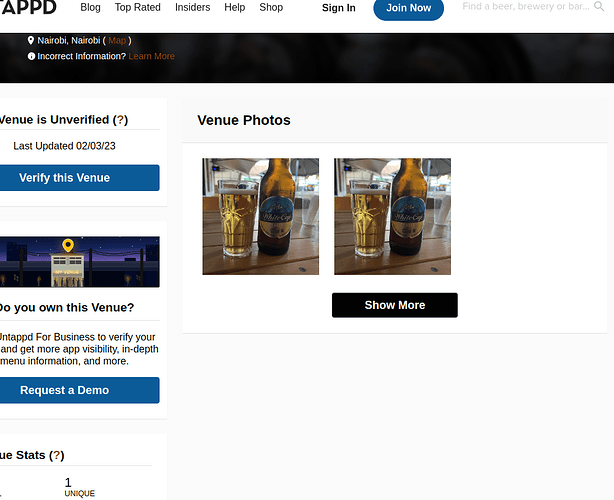The height and width of the screenshot is (500, 614).
Task: Go to the Top Rated page
Action: click(137, 8)
